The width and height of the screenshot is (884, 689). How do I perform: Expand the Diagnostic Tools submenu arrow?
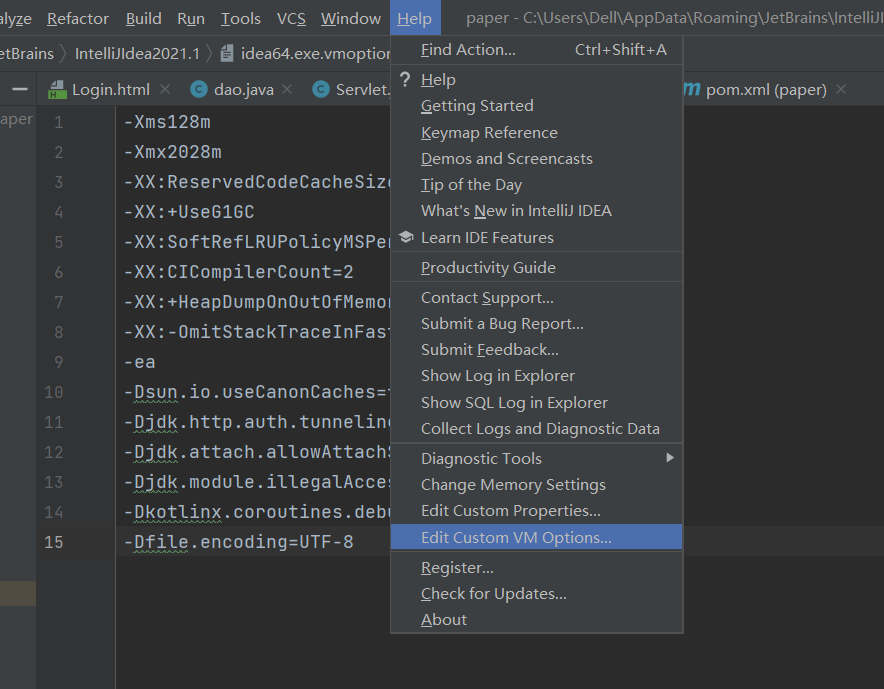click(x=670, y=457)
